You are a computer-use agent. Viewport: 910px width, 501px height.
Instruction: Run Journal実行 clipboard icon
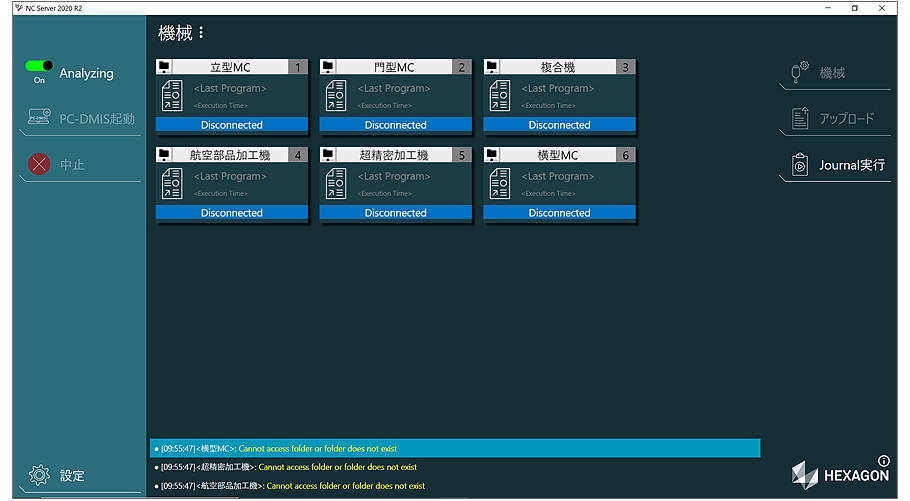(800, 165)
